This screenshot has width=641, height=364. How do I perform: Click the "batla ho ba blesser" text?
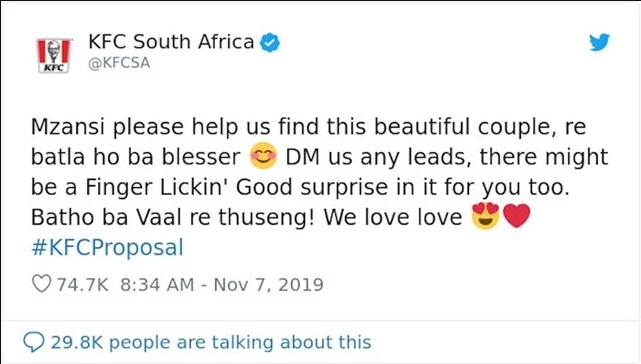click(x=136, y=157)
